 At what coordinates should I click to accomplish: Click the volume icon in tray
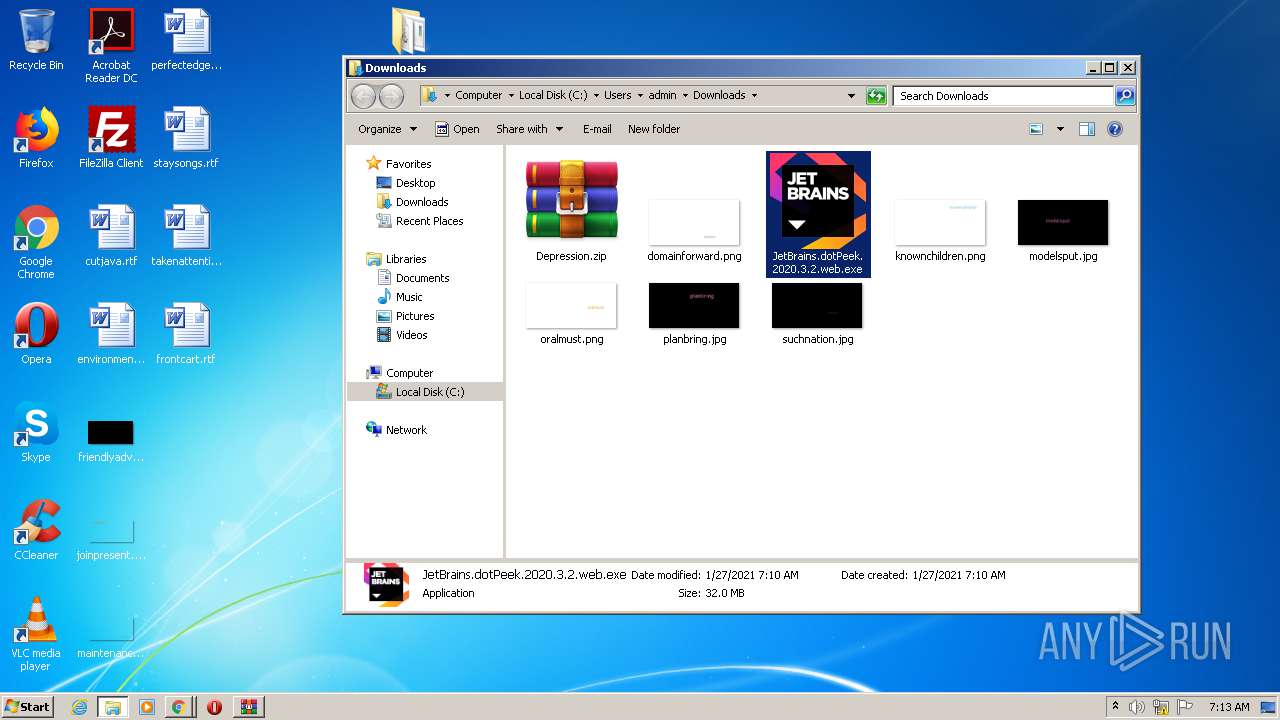[1136, 707]
